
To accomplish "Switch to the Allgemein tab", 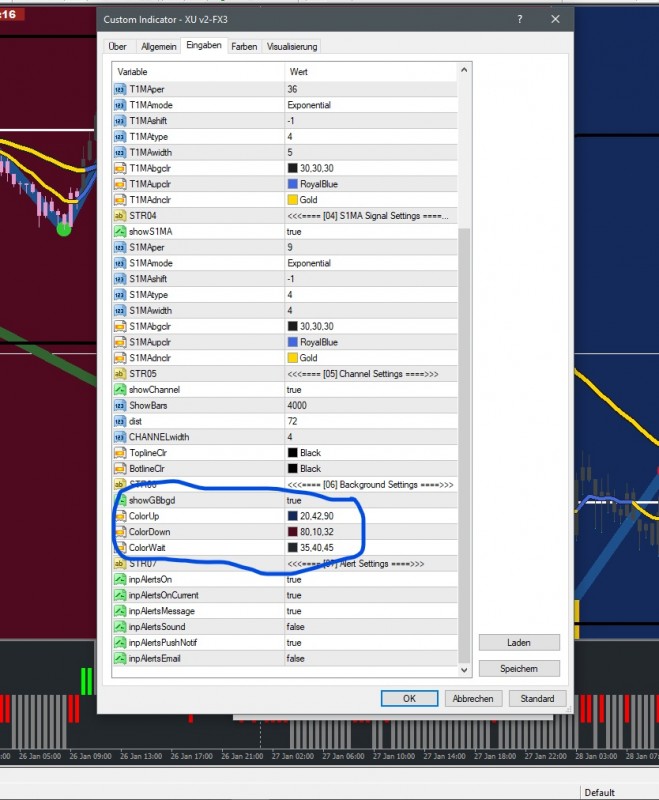I will 159,46.
